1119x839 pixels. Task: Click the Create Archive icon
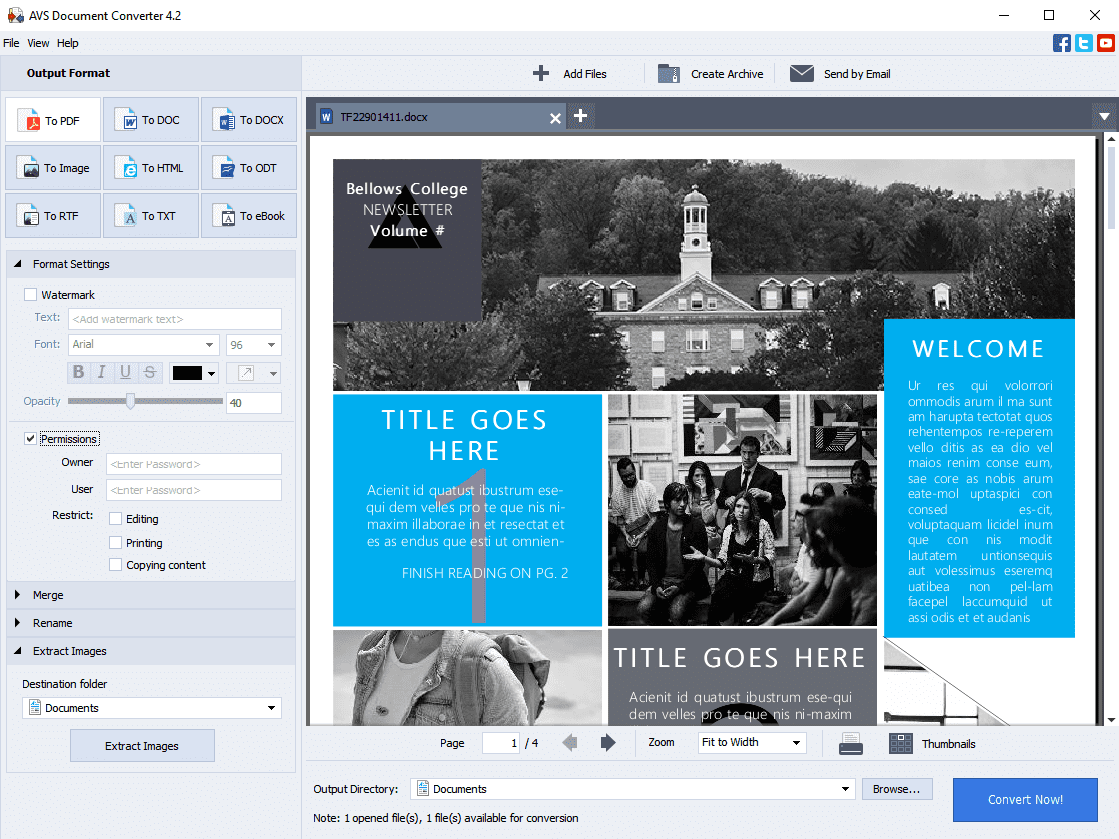[669, 73]
